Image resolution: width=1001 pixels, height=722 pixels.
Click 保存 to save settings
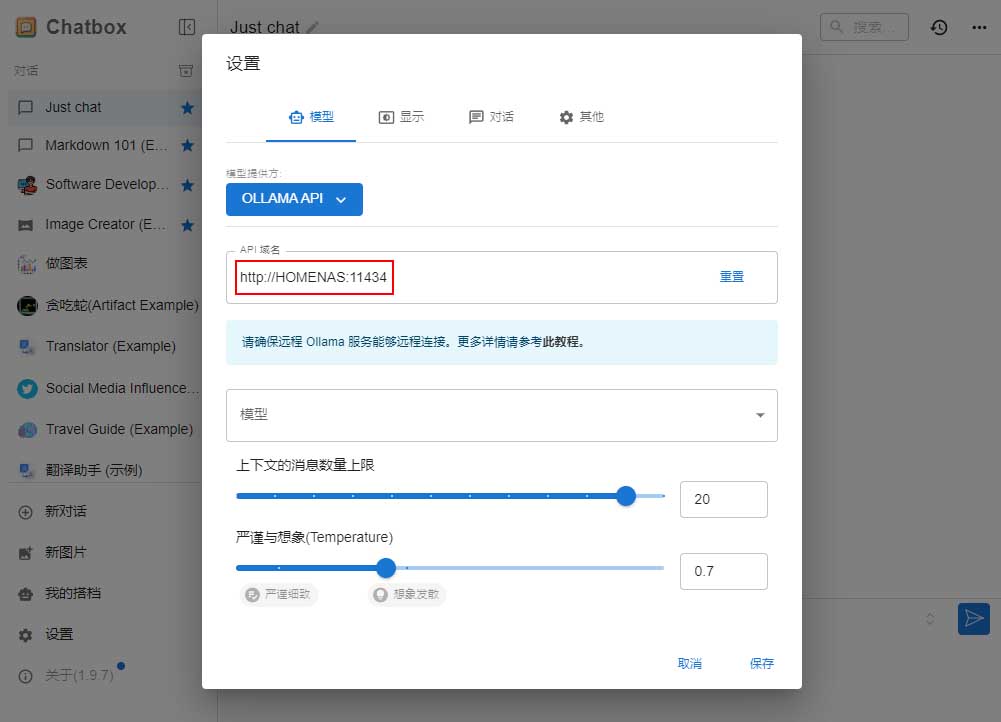coord(762,664)
